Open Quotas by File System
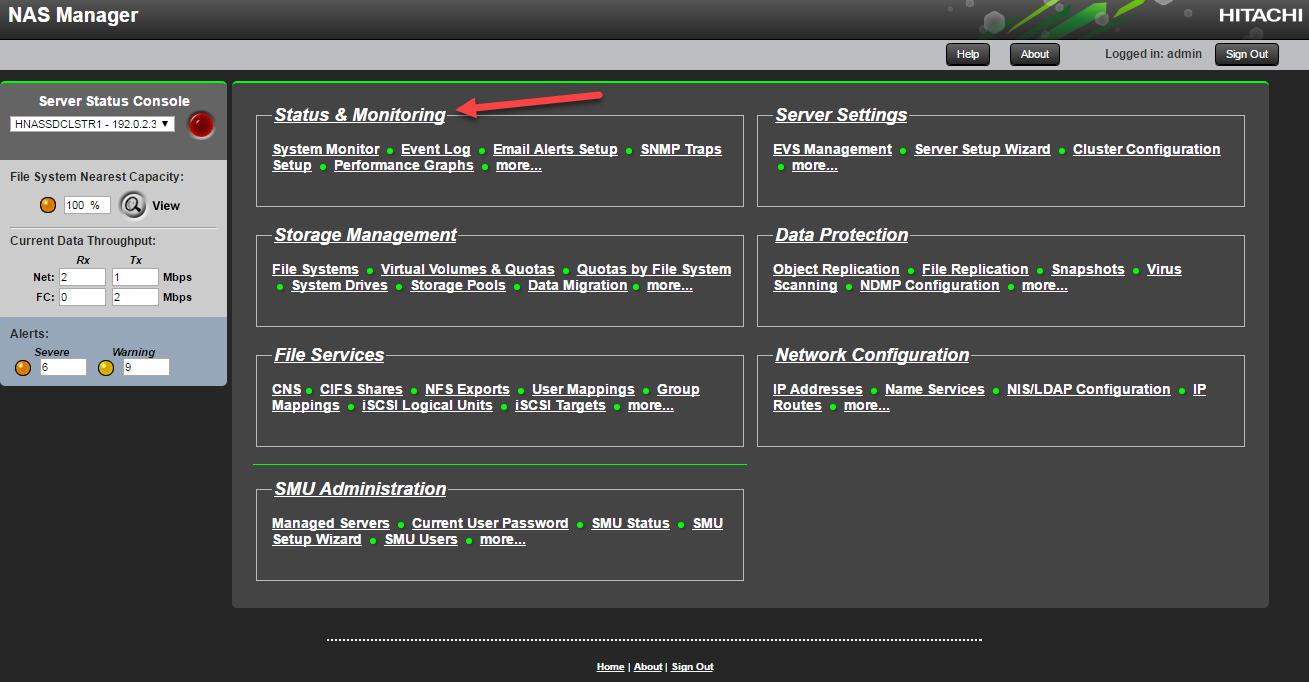 654,269
